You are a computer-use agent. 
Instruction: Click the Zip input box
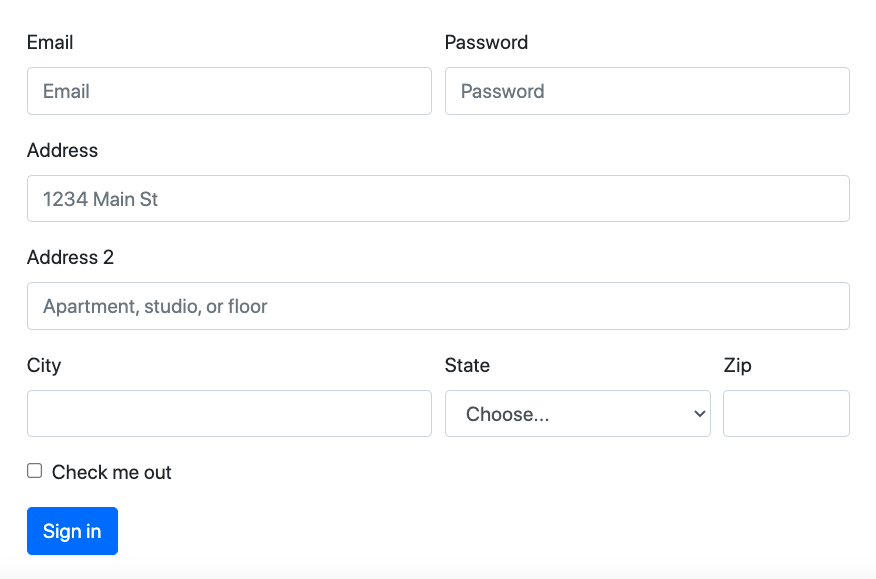click(786, 413)
